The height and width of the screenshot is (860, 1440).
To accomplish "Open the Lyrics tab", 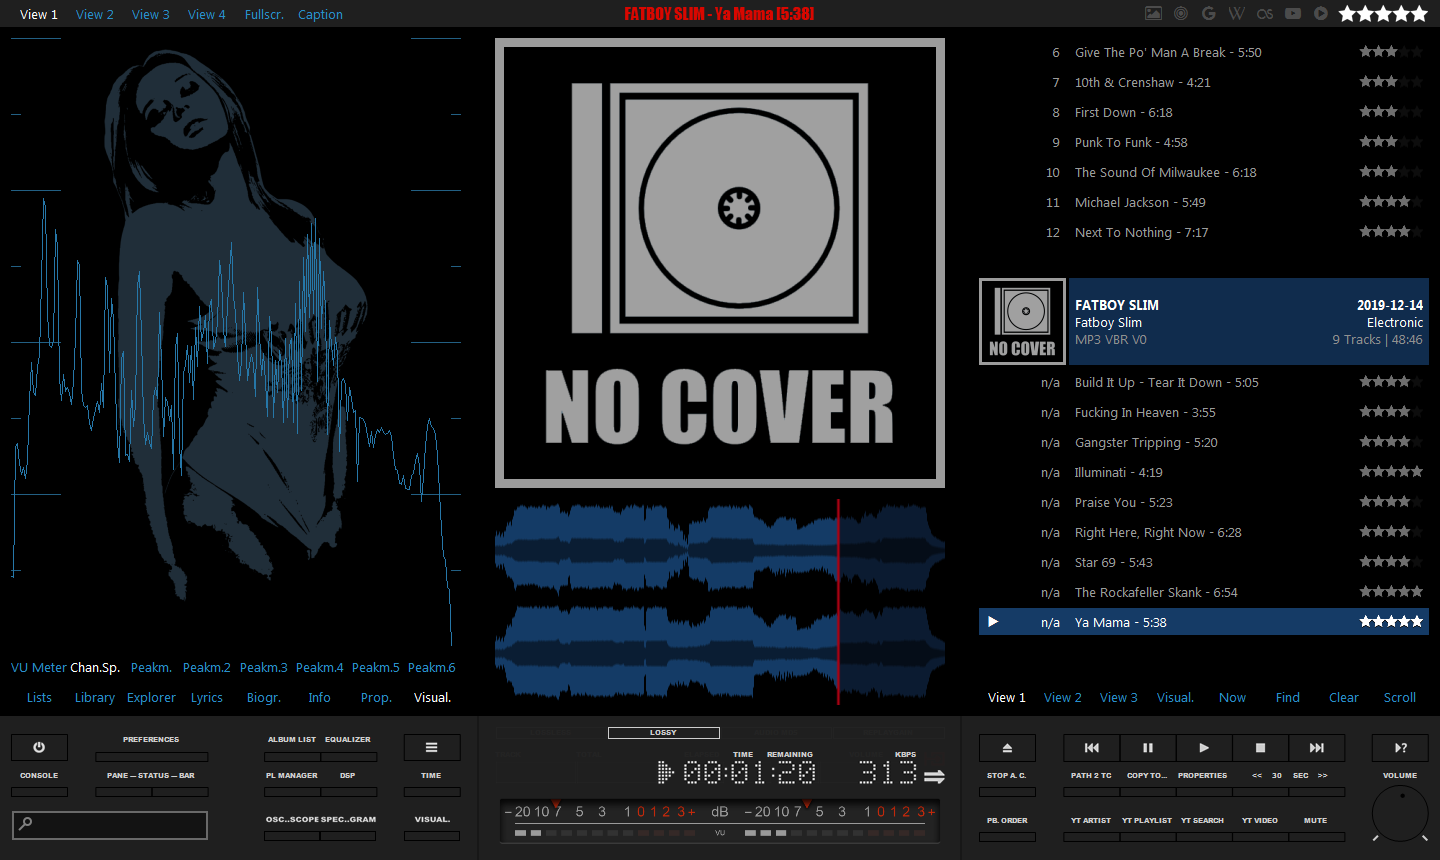I will (207, 698).
